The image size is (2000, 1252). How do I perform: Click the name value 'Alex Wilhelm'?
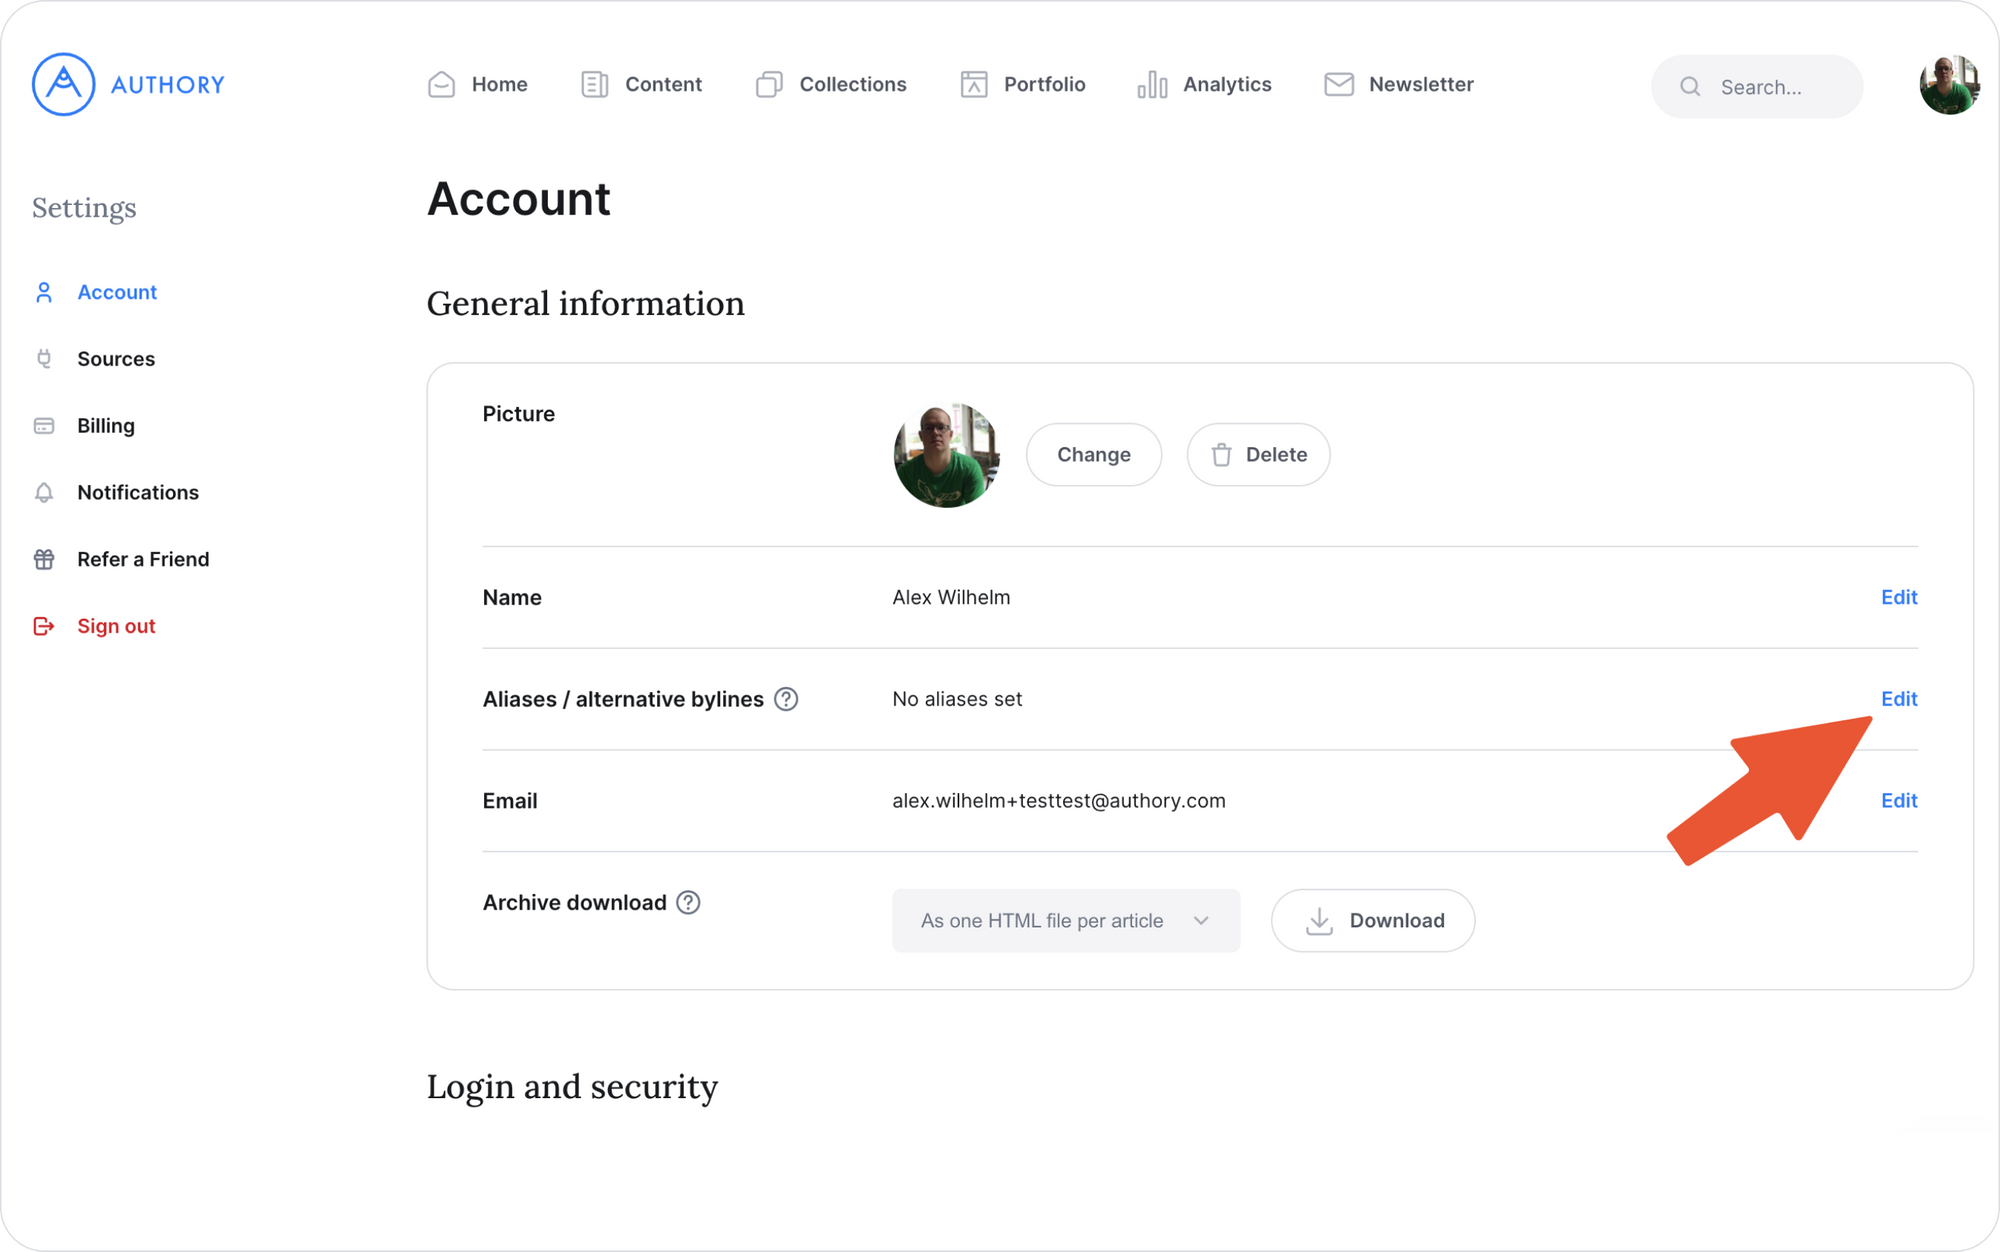[951, 597]
